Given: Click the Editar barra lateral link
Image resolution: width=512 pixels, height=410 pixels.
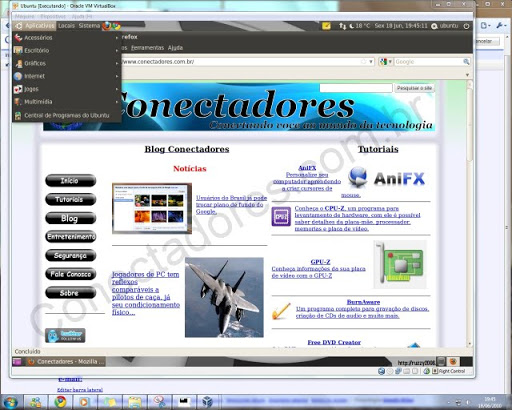Looking at the screenshot, I should (x=80, y=390).
